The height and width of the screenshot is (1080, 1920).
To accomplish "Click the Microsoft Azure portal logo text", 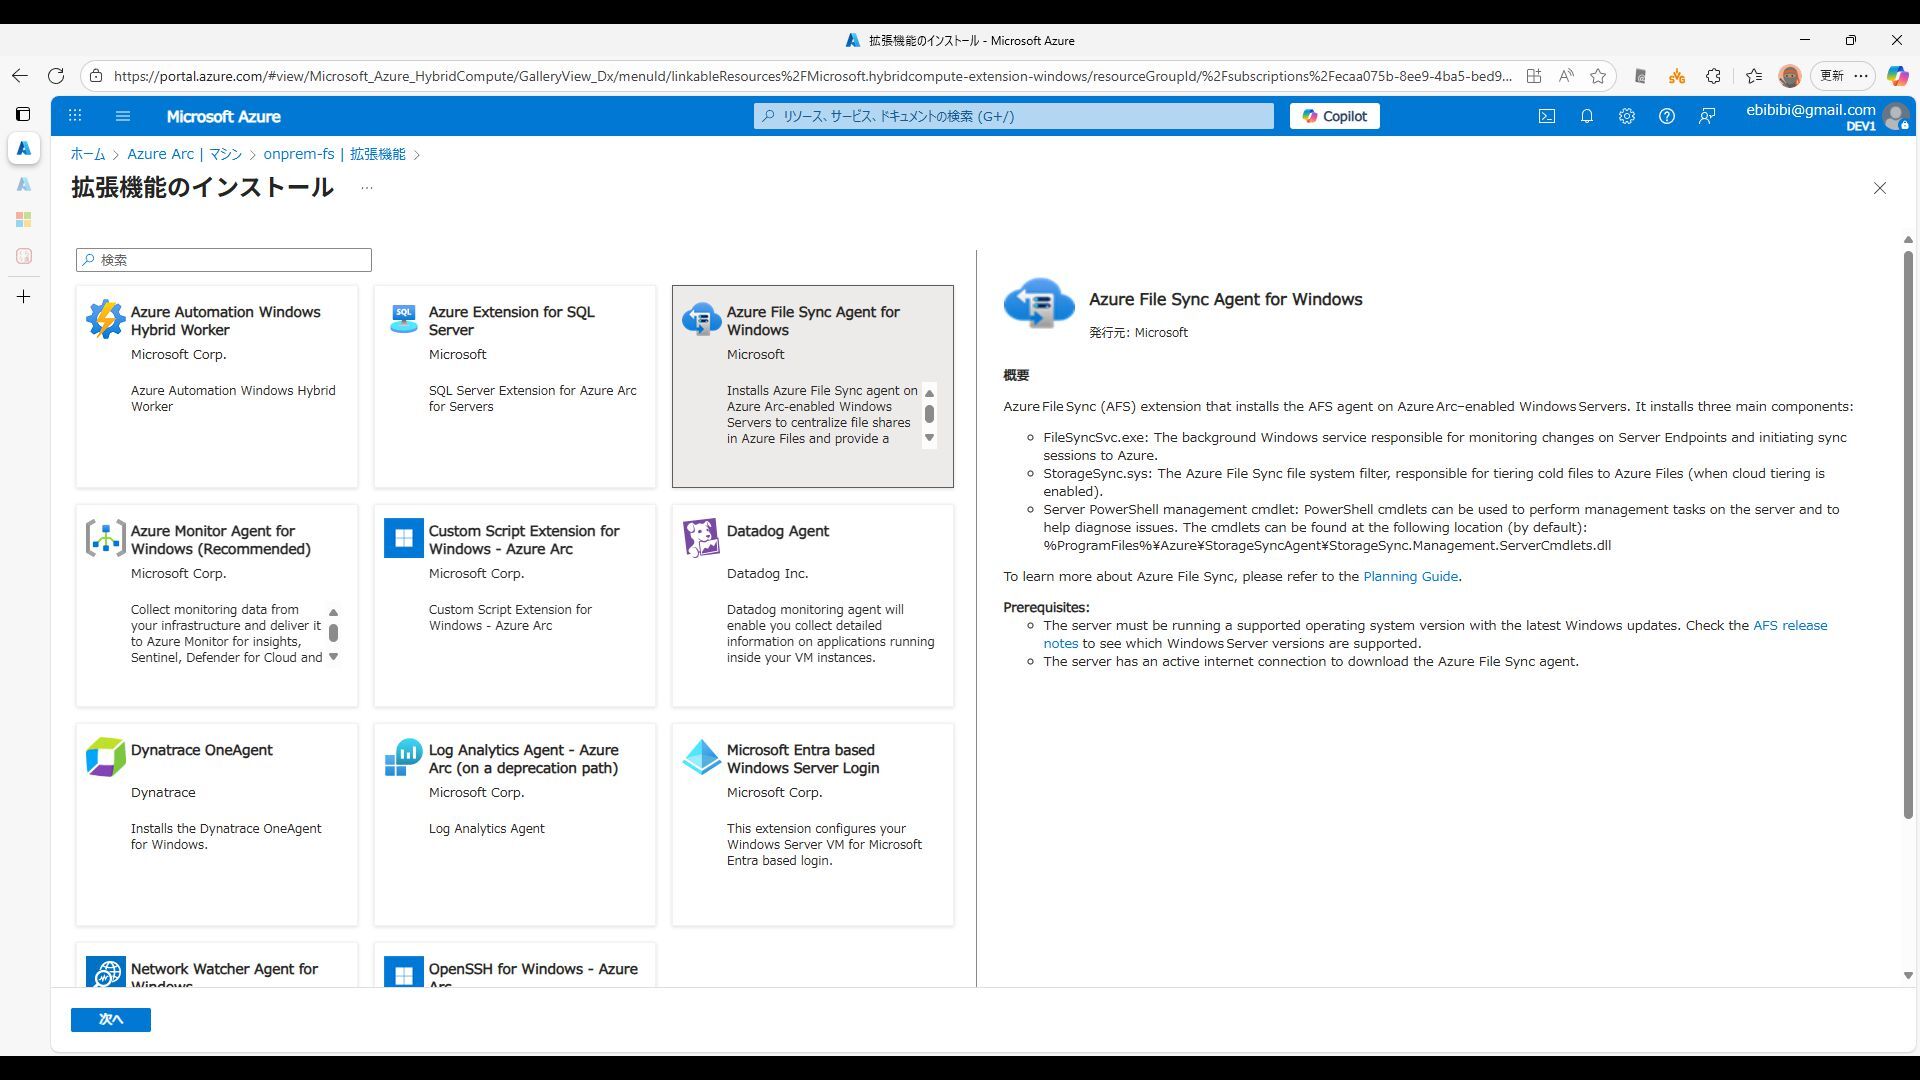I will (223, 116).
